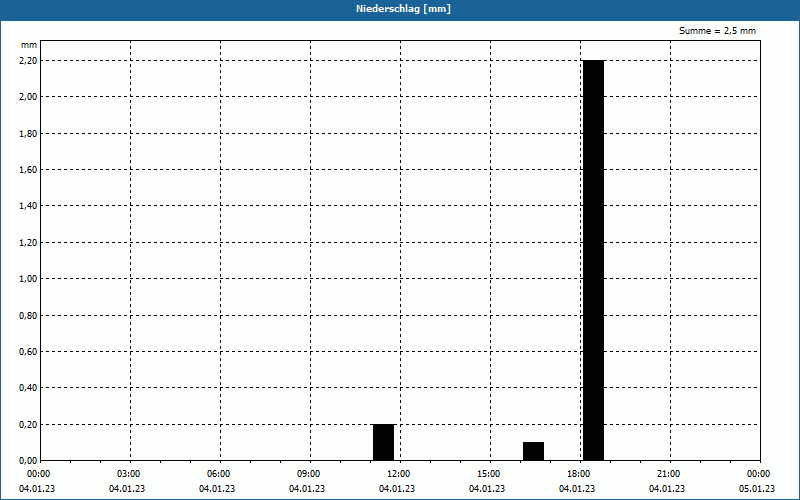800x500 pixels.
Task: Select the 1,00 y-axis value
Action: pyautogui.click(x=28, y=279)
